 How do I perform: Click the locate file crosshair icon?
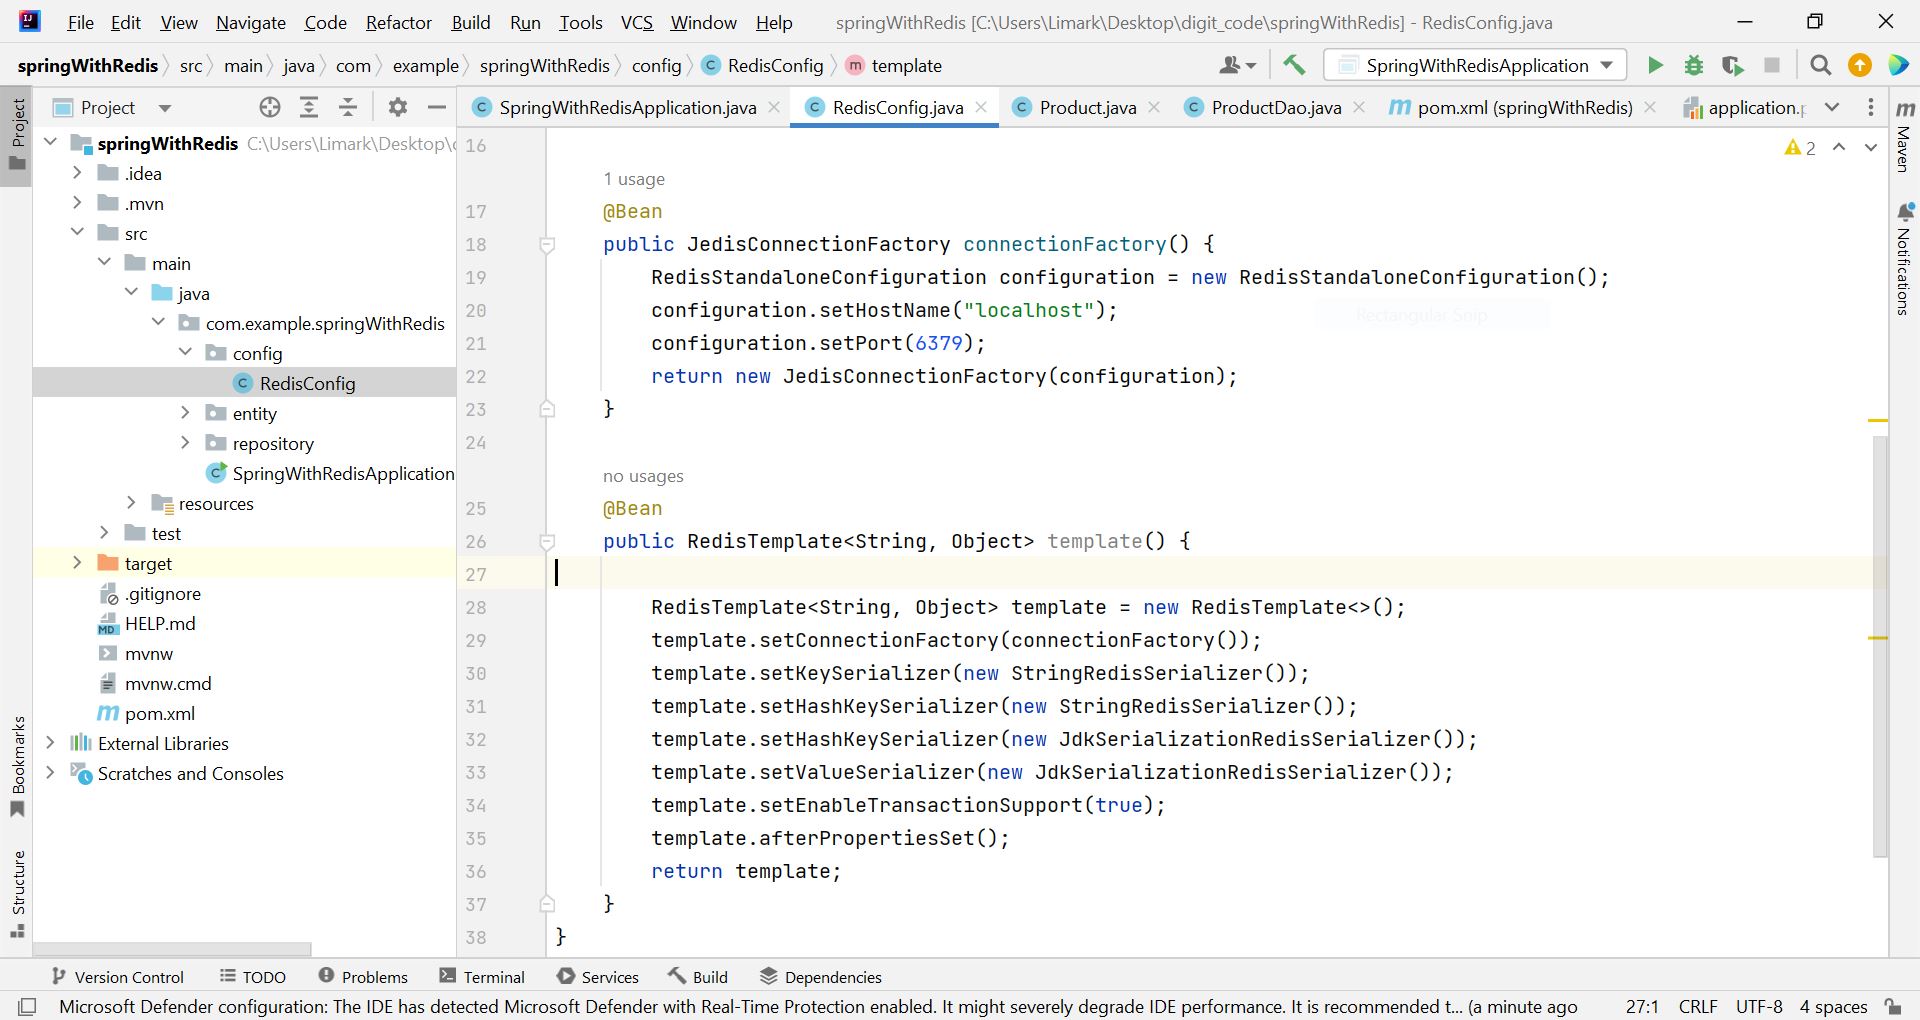click(x=269, y=107)
